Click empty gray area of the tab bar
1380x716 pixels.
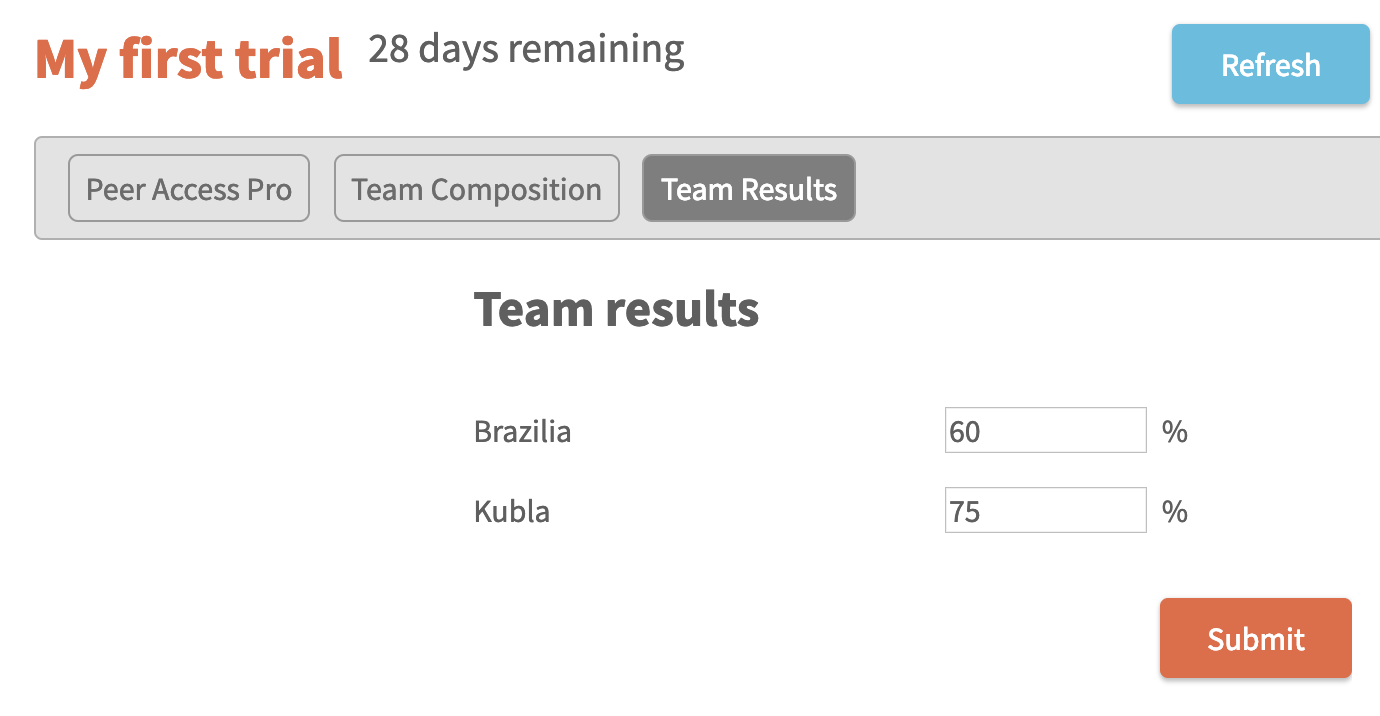pos(1110,188)
